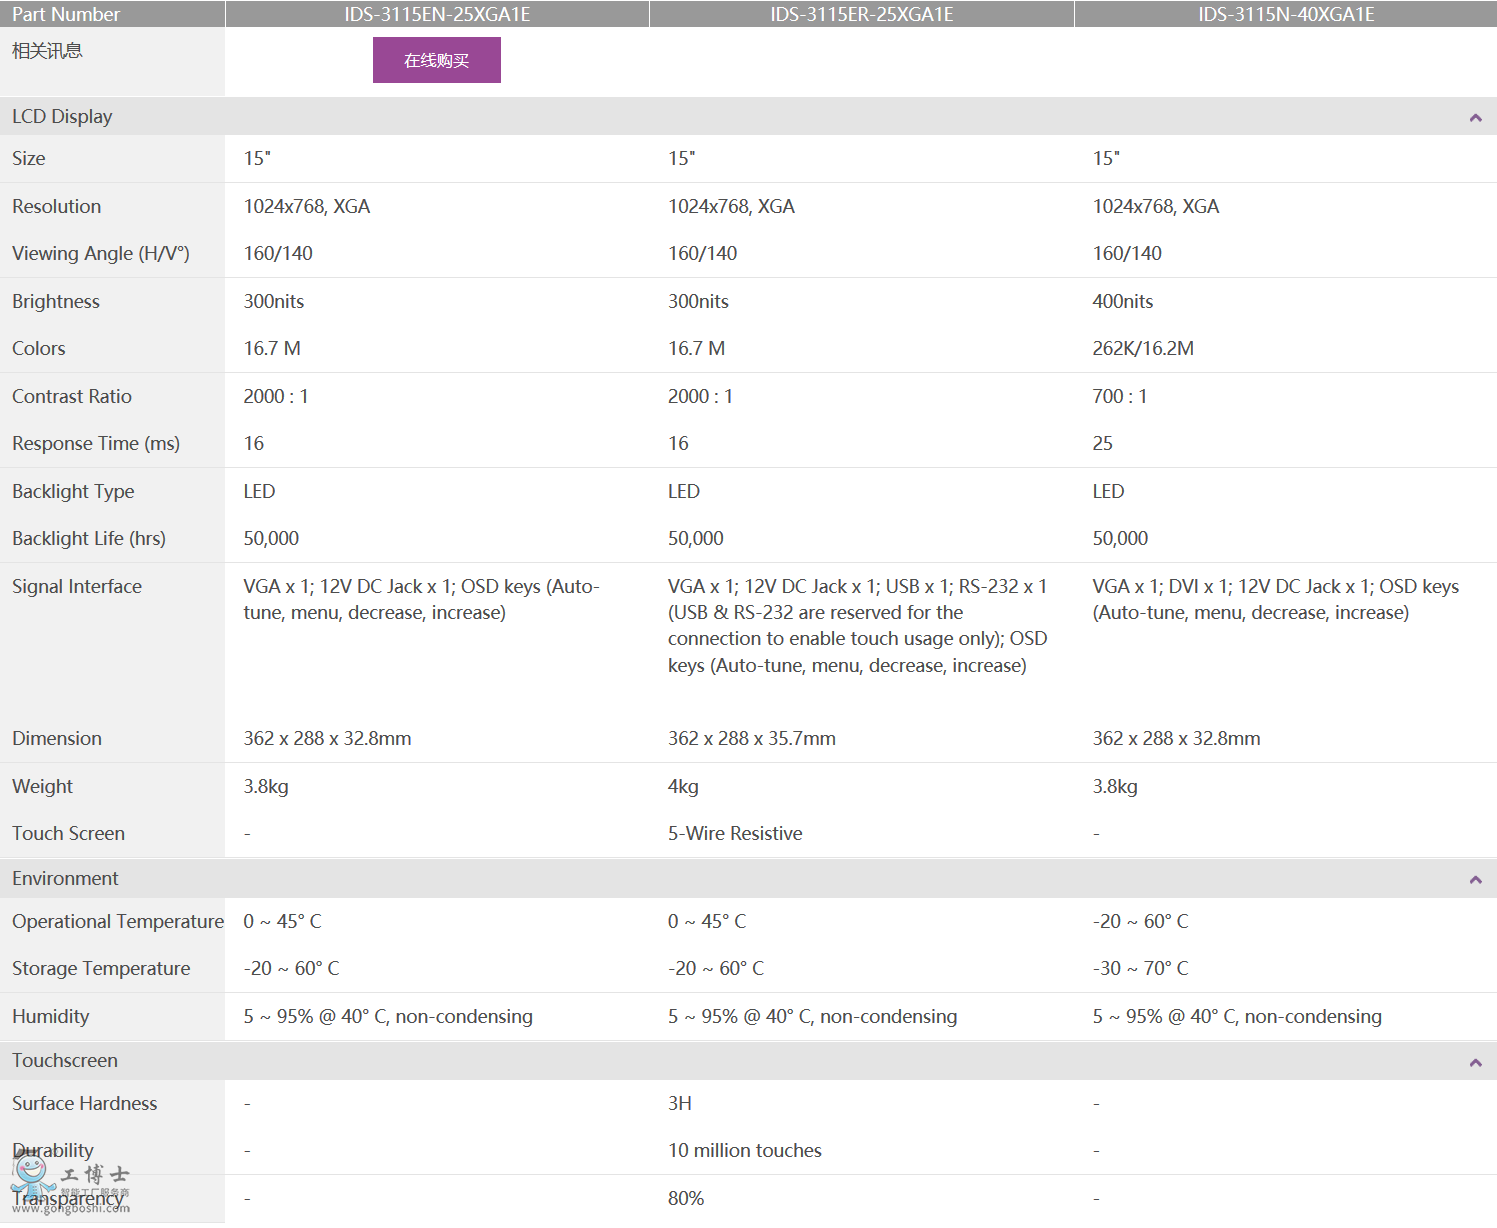Click the 10 million touches durability value
The height and width of the screenshot is (1228, 1497).
pos(744,1151)
